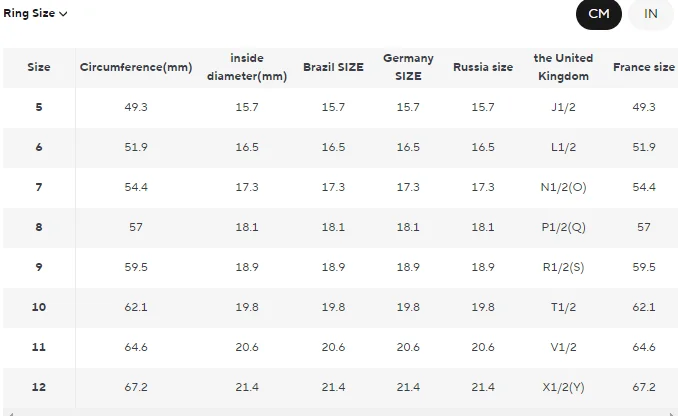The image size is (678, 416).
Task: Click the Russia size column header
Action: point(483,67)
